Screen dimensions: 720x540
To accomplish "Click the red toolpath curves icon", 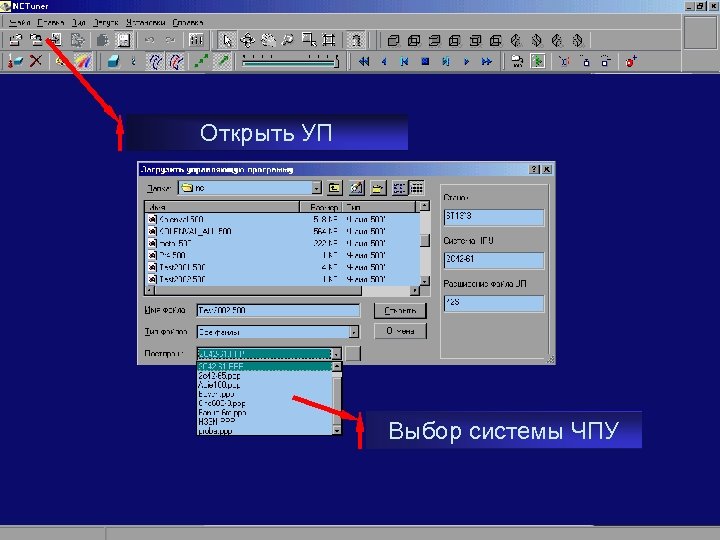I will coord(176,61).
